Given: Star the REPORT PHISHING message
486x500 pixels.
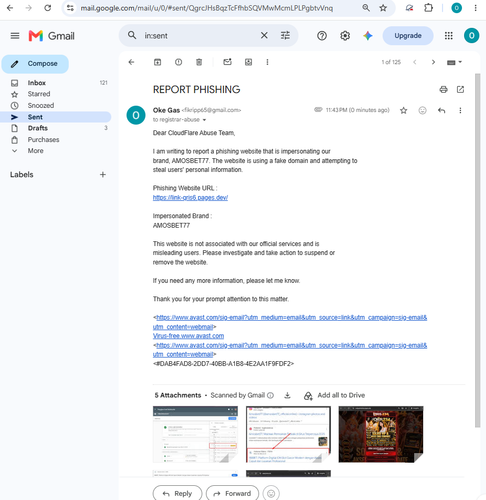Looking at the screenshot, I should click(404, 110).
